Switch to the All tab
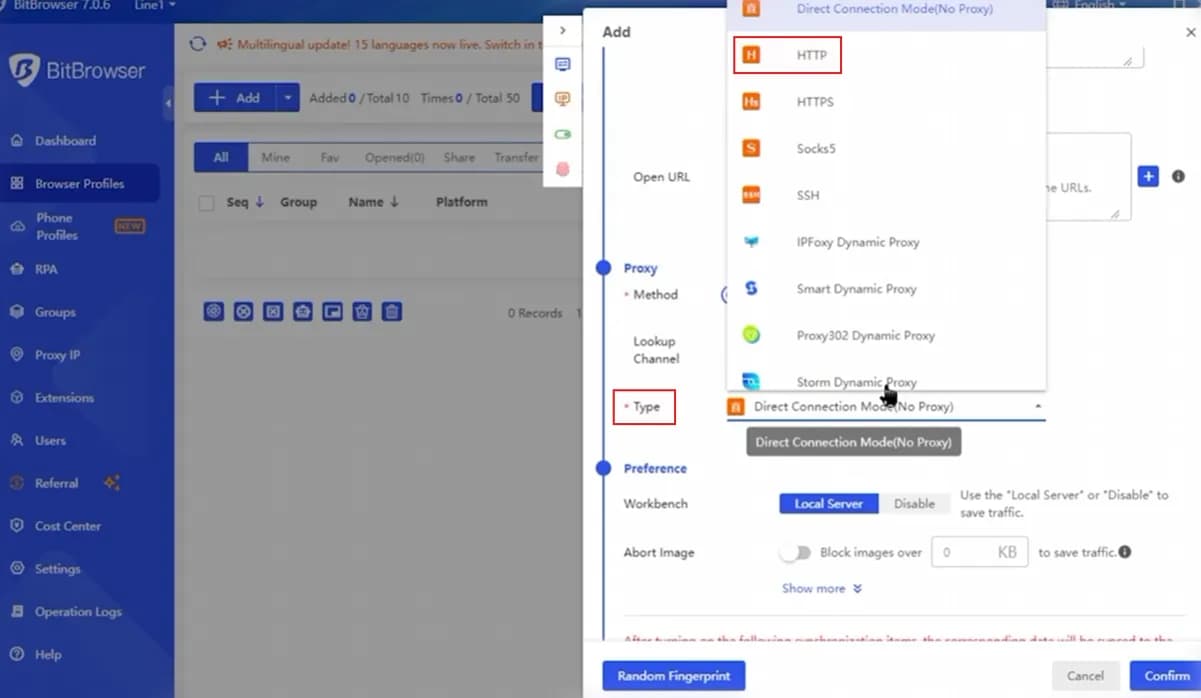The height and width of the screenshot is (698, 1201). pyautogui.click(x=221, y=157)
